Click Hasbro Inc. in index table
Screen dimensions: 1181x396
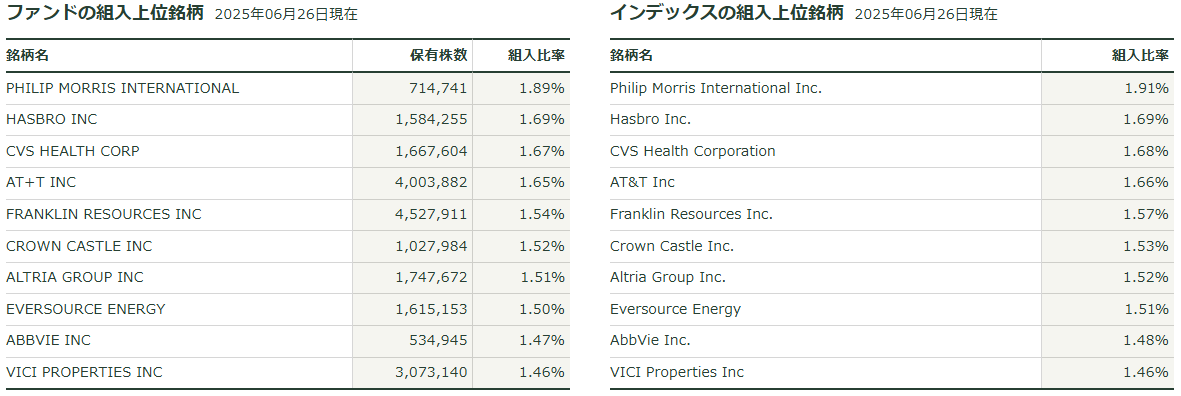pyautogui.click(x=651, y=120)
